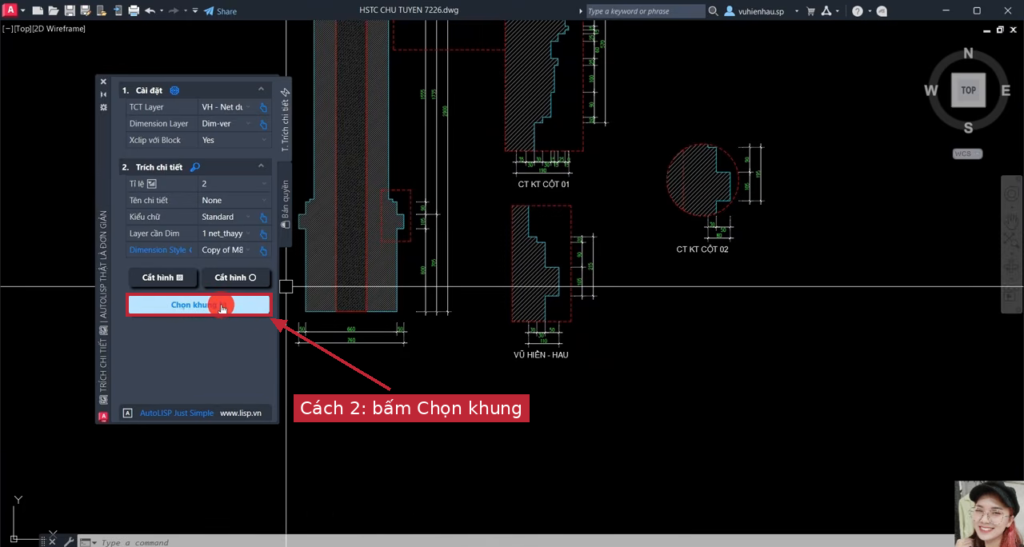
Task: Open the vuhienhau.sp account menu
Action: 761,11
